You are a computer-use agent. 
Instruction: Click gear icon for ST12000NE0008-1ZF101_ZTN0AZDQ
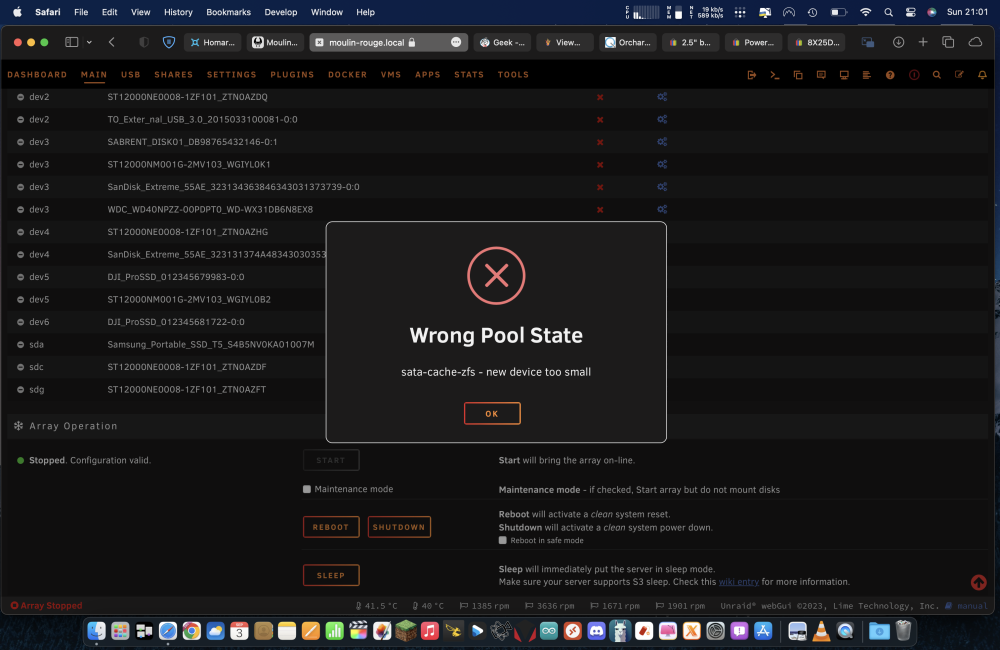tap(662, 97)
